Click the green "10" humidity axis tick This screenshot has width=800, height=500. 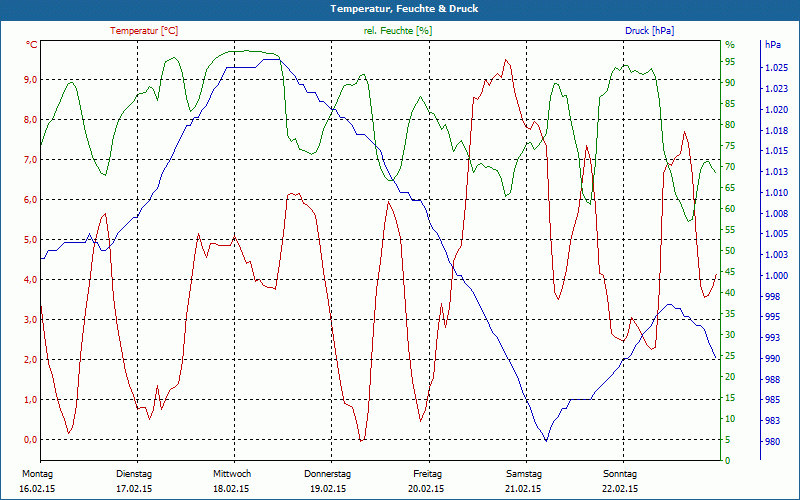pyautogui.click(x=731, y=419)
